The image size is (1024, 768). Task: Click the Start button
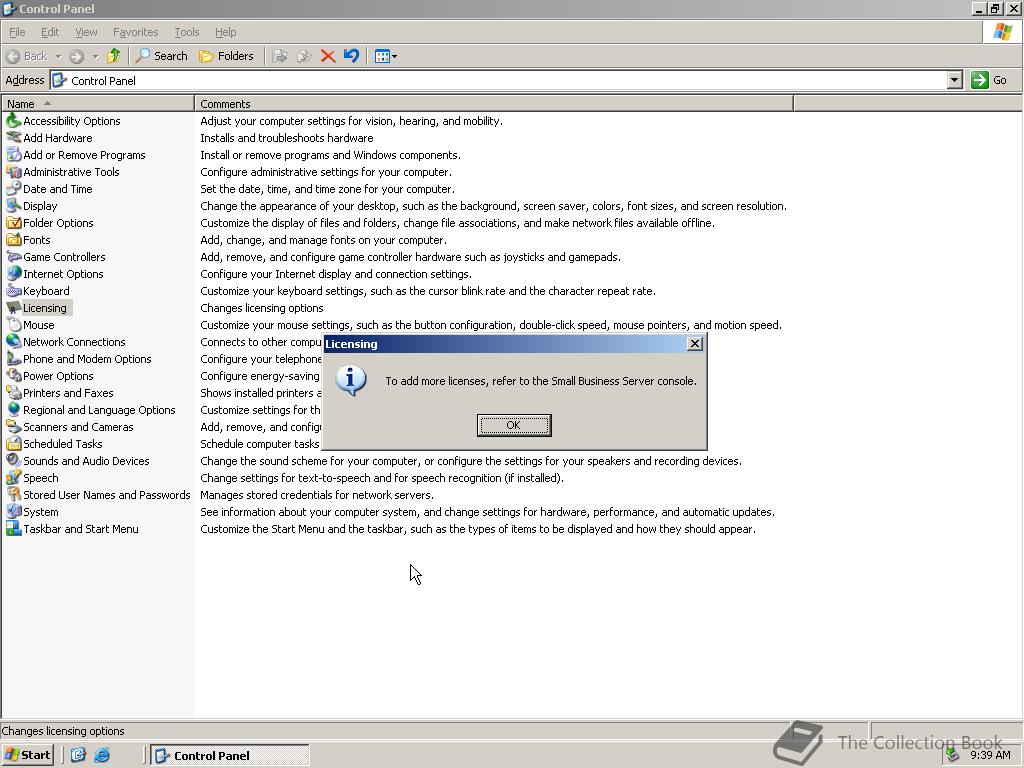(27, 755)
